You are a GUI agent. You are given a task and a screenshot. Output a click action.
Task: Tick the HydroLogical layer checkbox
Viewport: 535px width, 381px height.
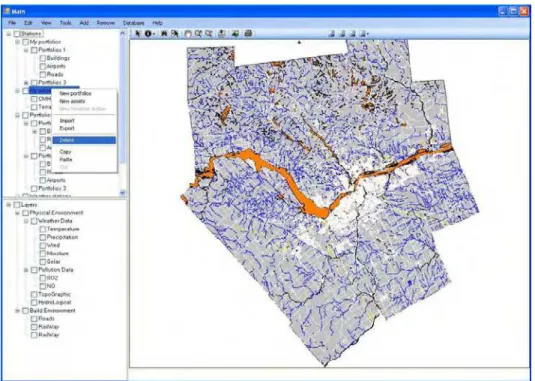(34, 303)
